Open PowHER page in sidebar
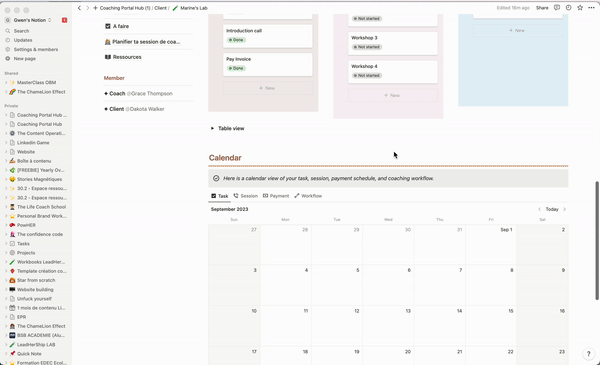Viewport: 600px width, 365px height. [x=26, y=225]
